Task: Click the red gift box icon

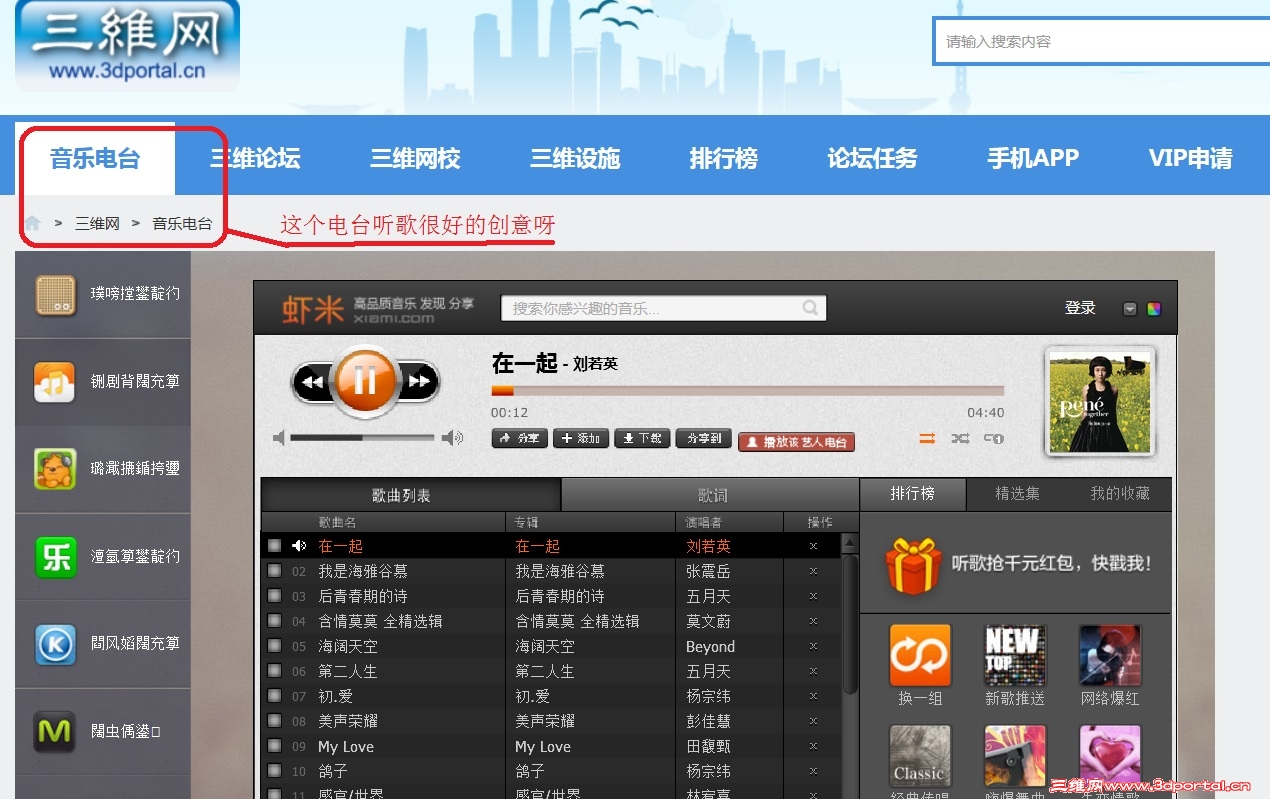Action: click(x=913, y=566)
